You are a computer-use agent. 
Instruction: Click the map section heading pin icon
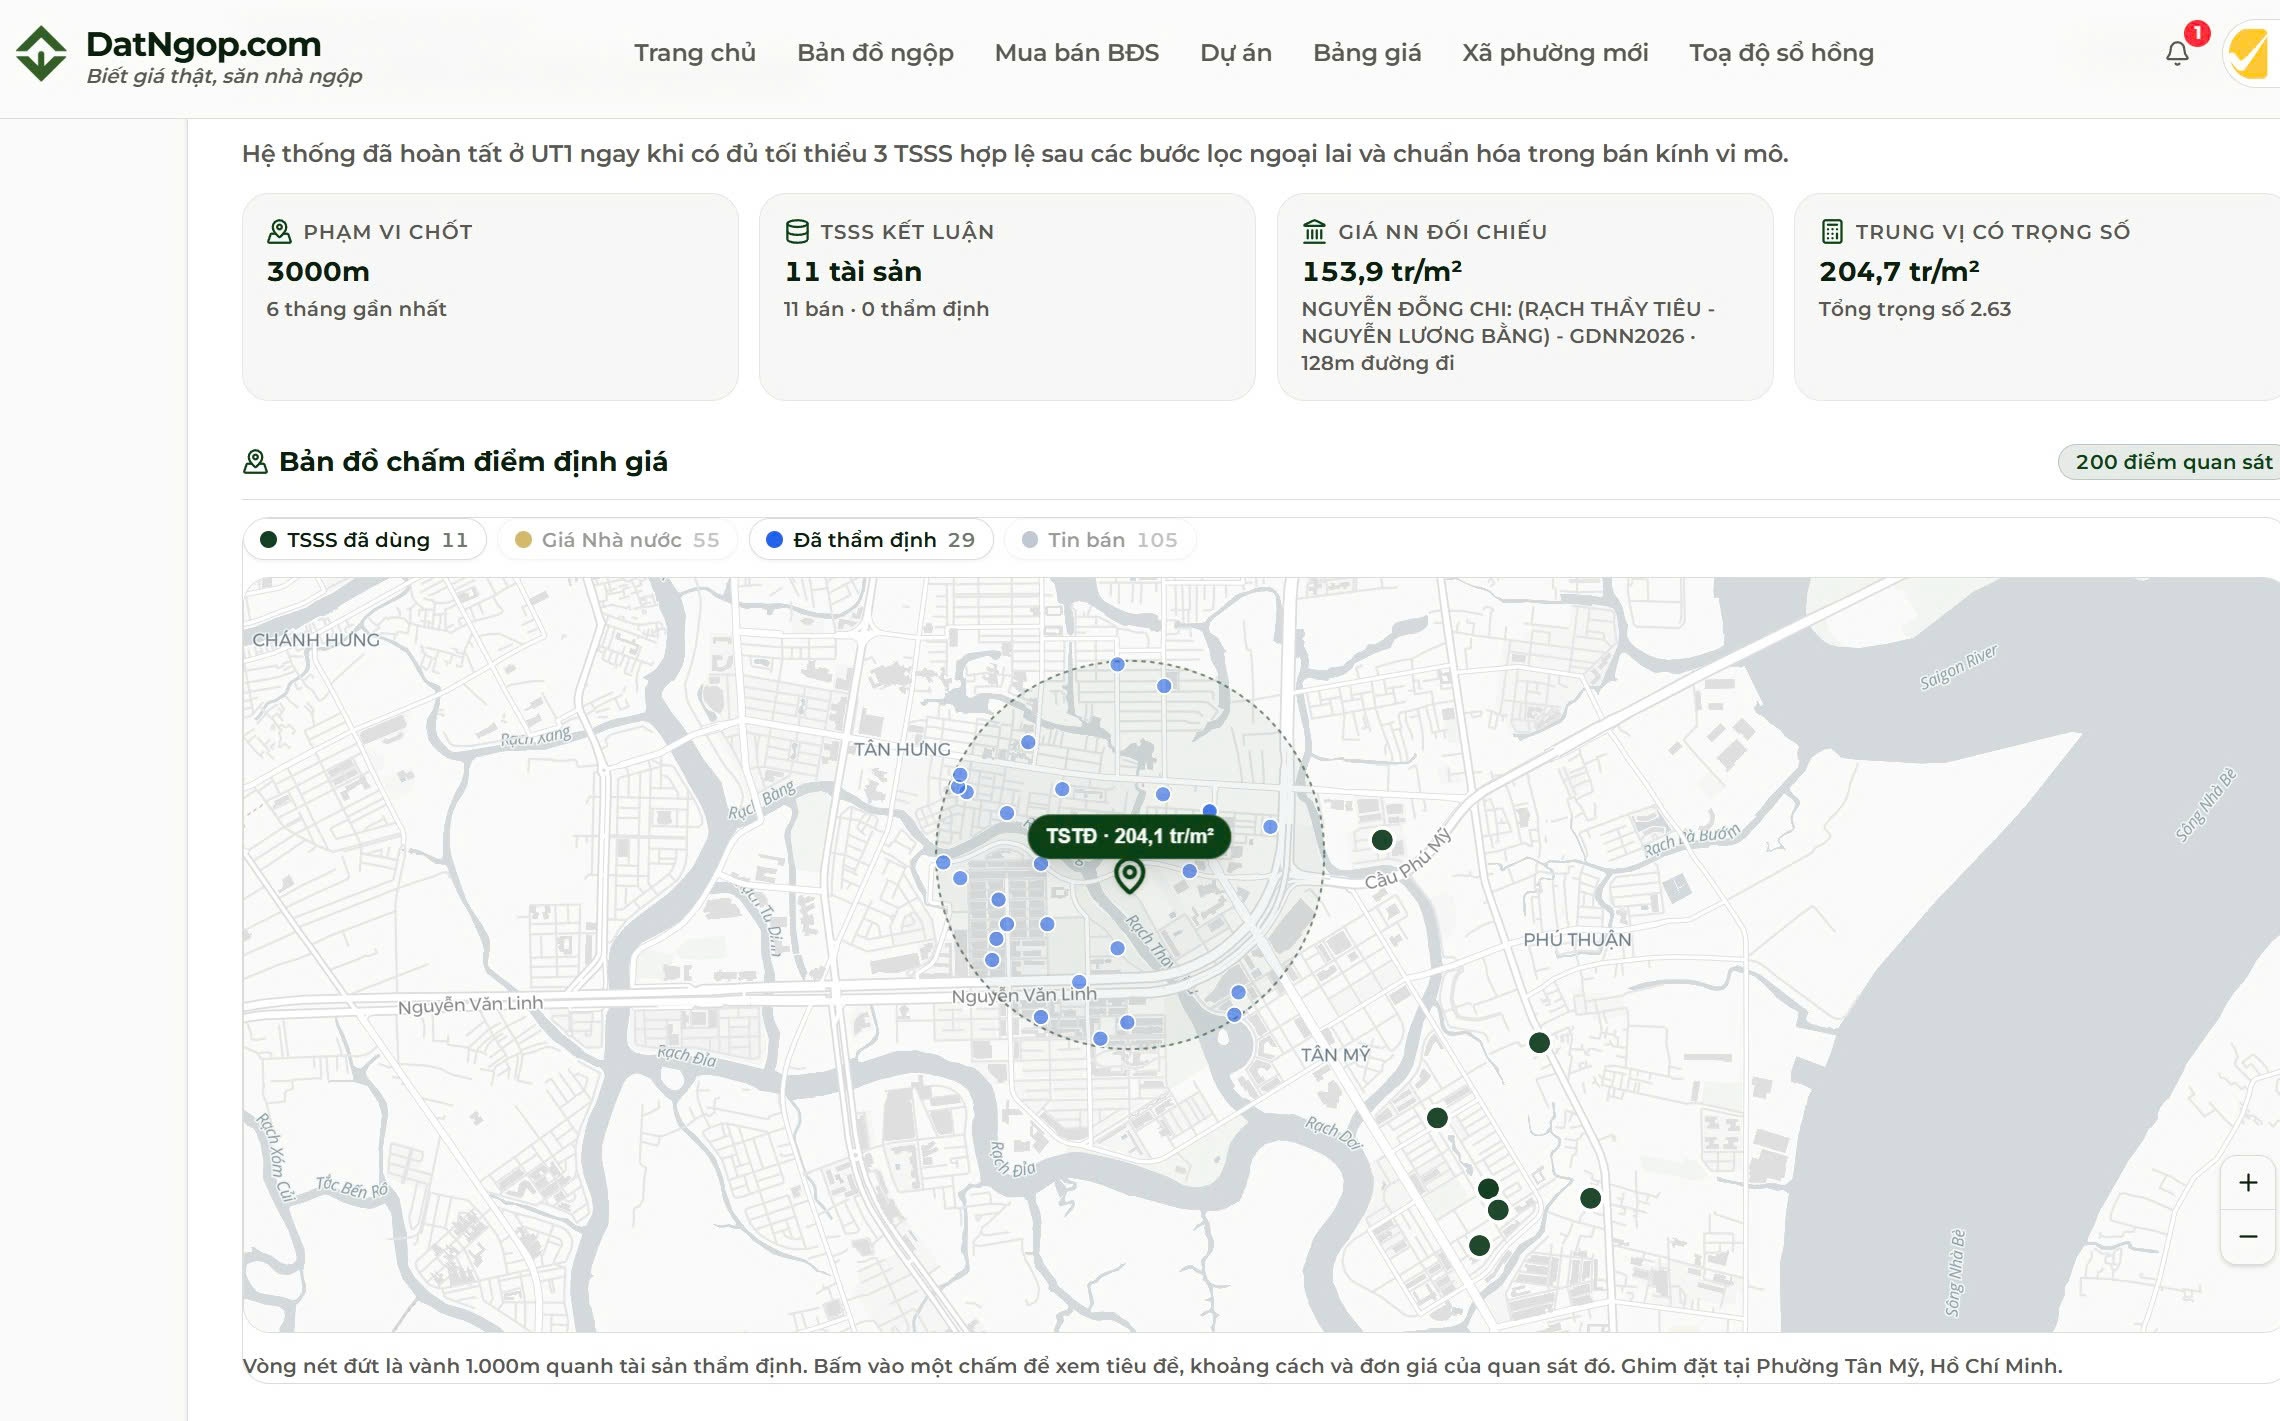(255, 462)
